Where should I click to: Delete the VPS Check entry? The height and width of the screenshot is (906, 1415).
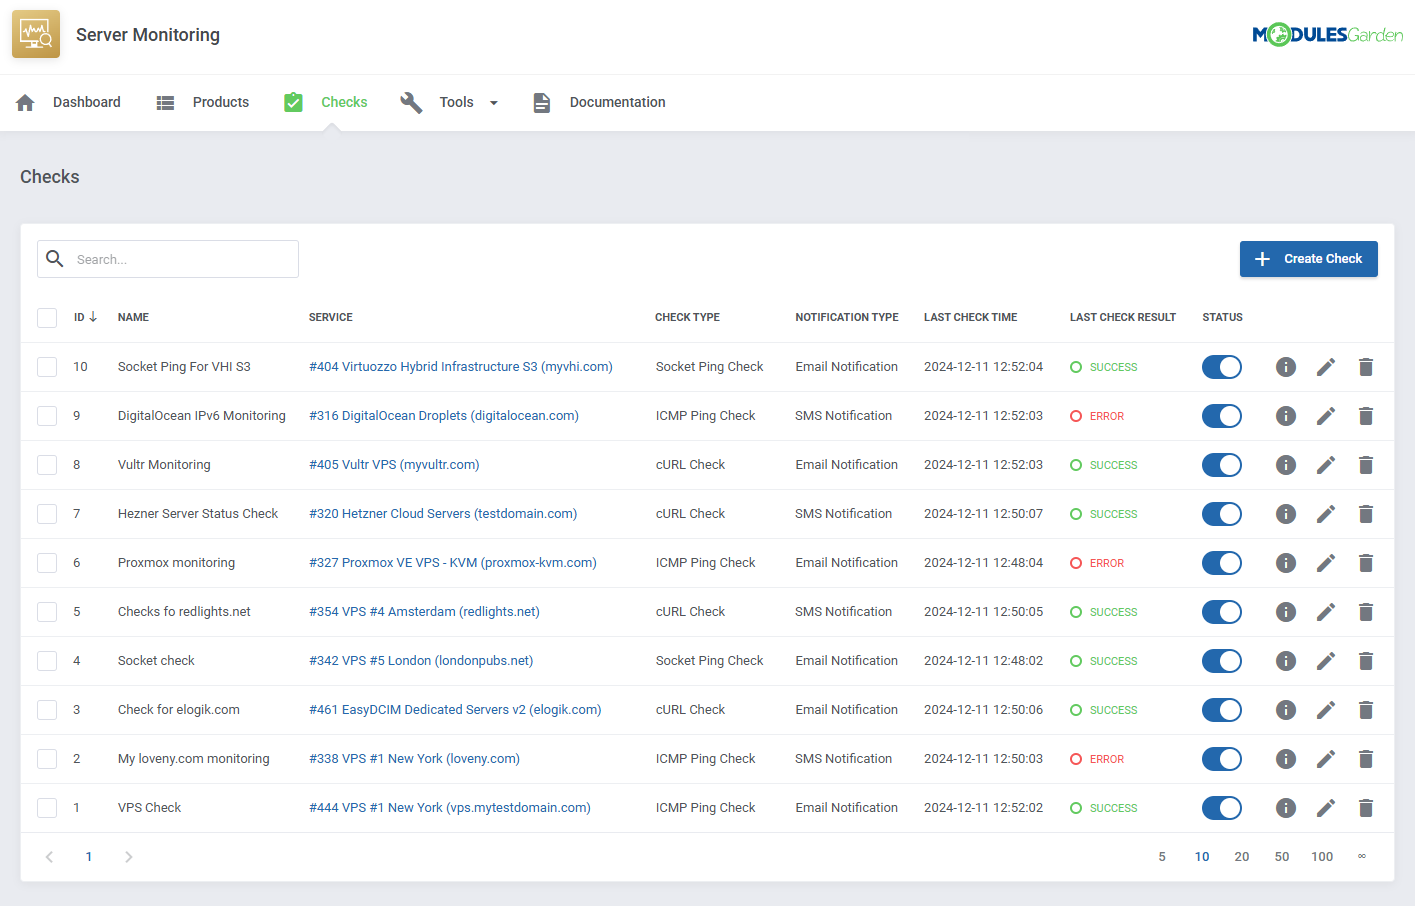pos(1366,808)
